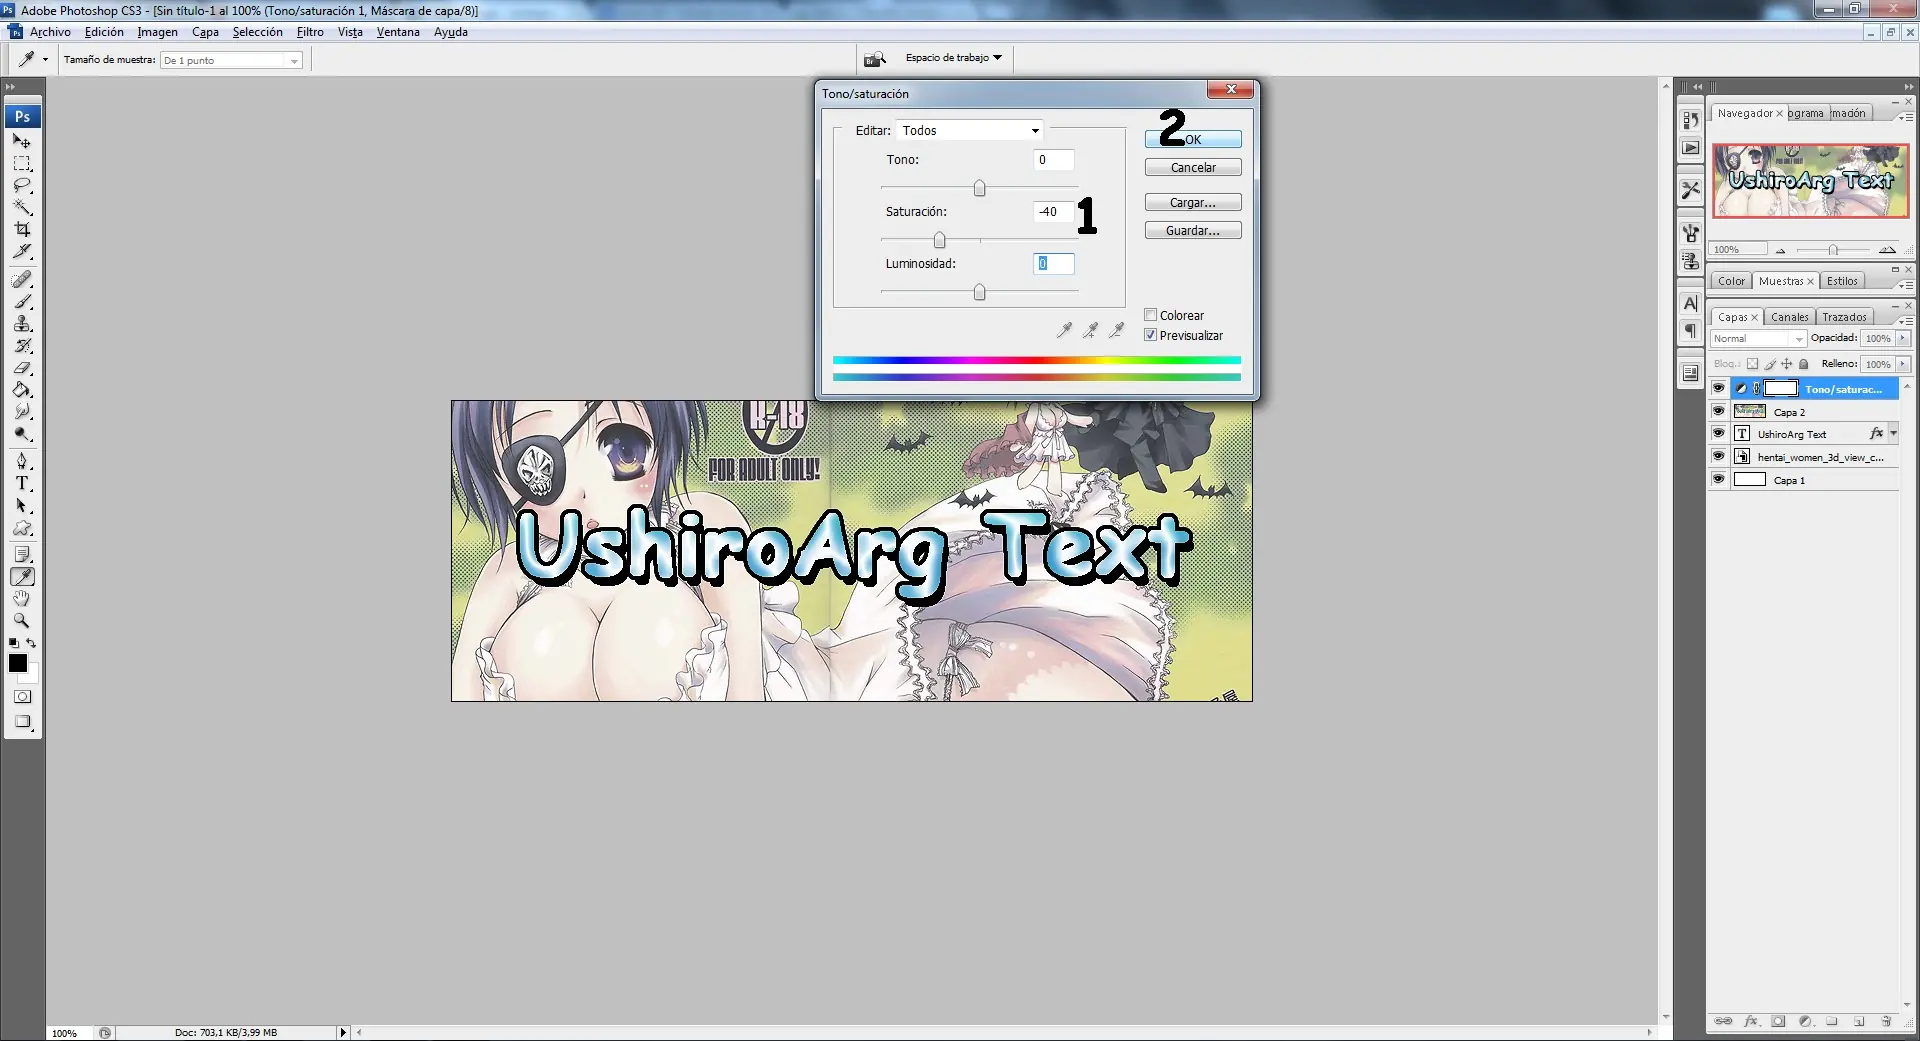1920x1041 pixels.
Task: Click the Guardar... button
Action: (x=1193, y=230)
